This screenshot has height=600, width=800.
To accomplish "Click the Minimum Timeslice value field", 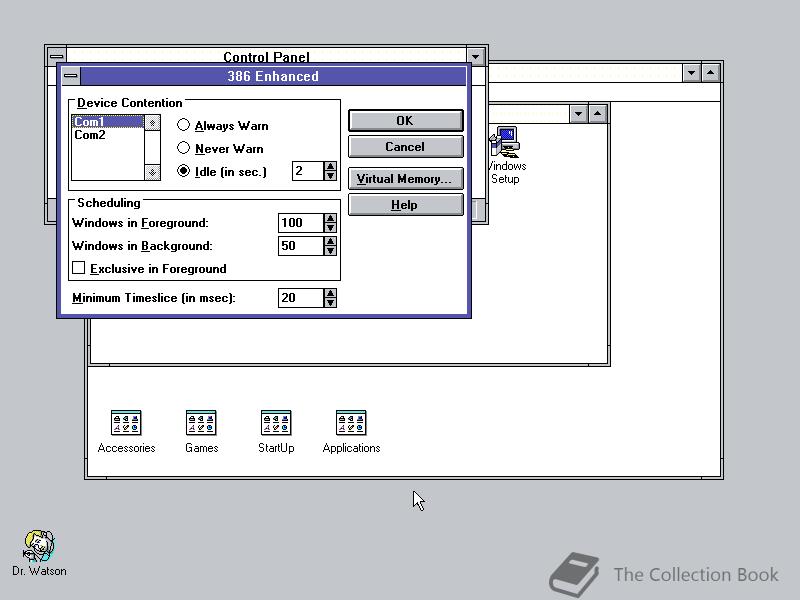I will point(301,298).
